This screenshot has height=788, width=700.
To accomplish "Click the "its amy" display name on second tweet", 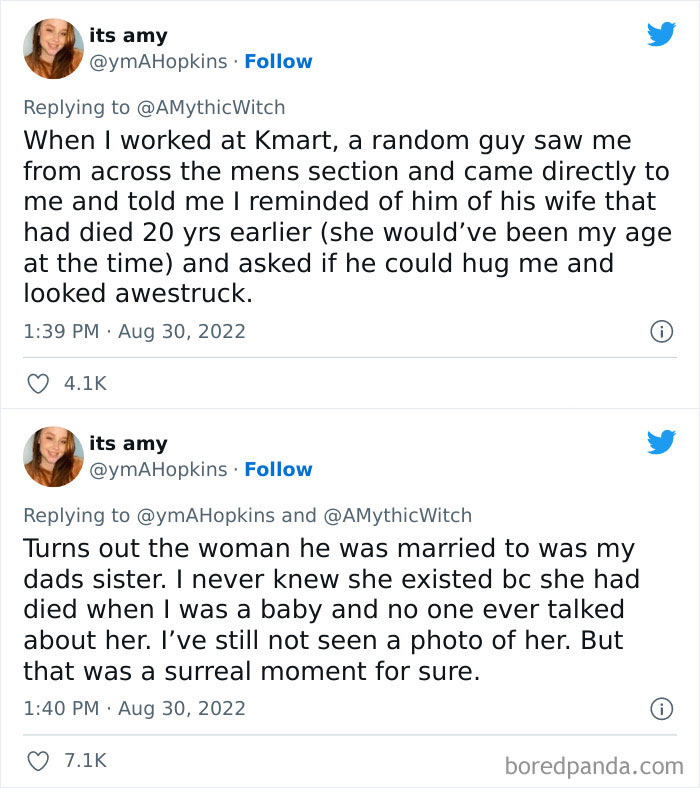I will [128, 443].
